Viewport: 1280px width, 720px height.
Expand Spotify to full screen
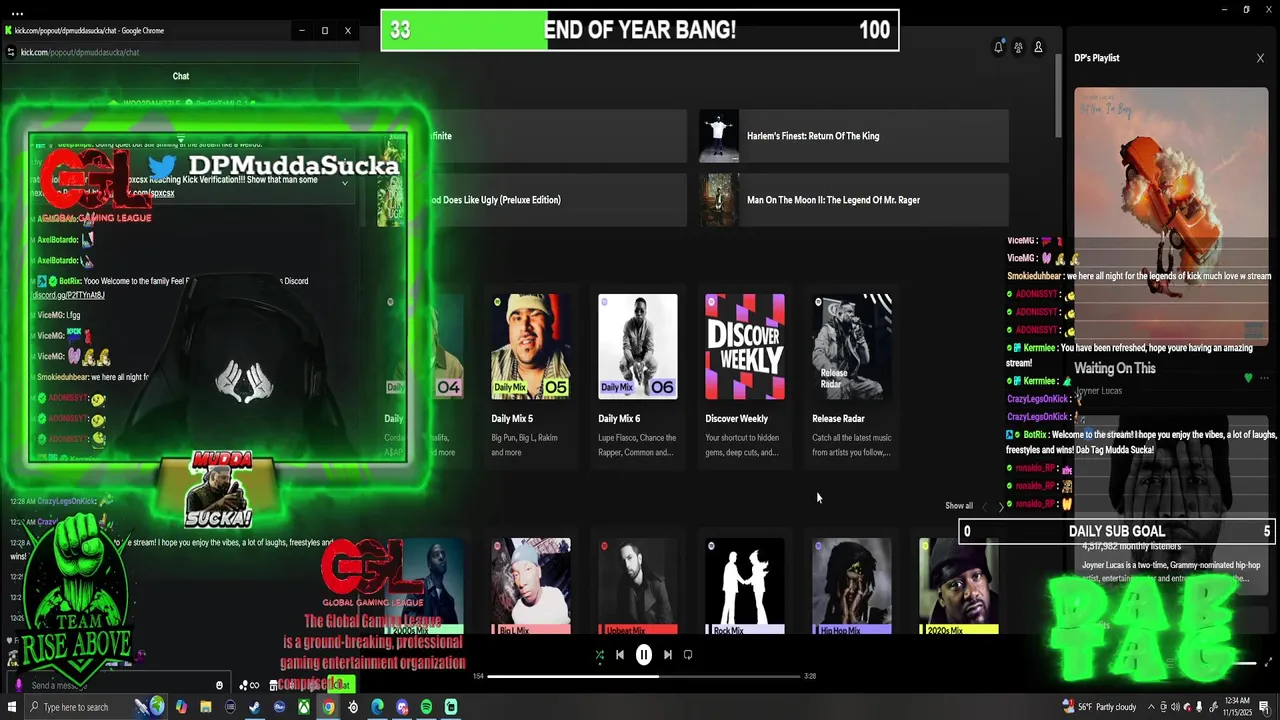[1269, 662]
